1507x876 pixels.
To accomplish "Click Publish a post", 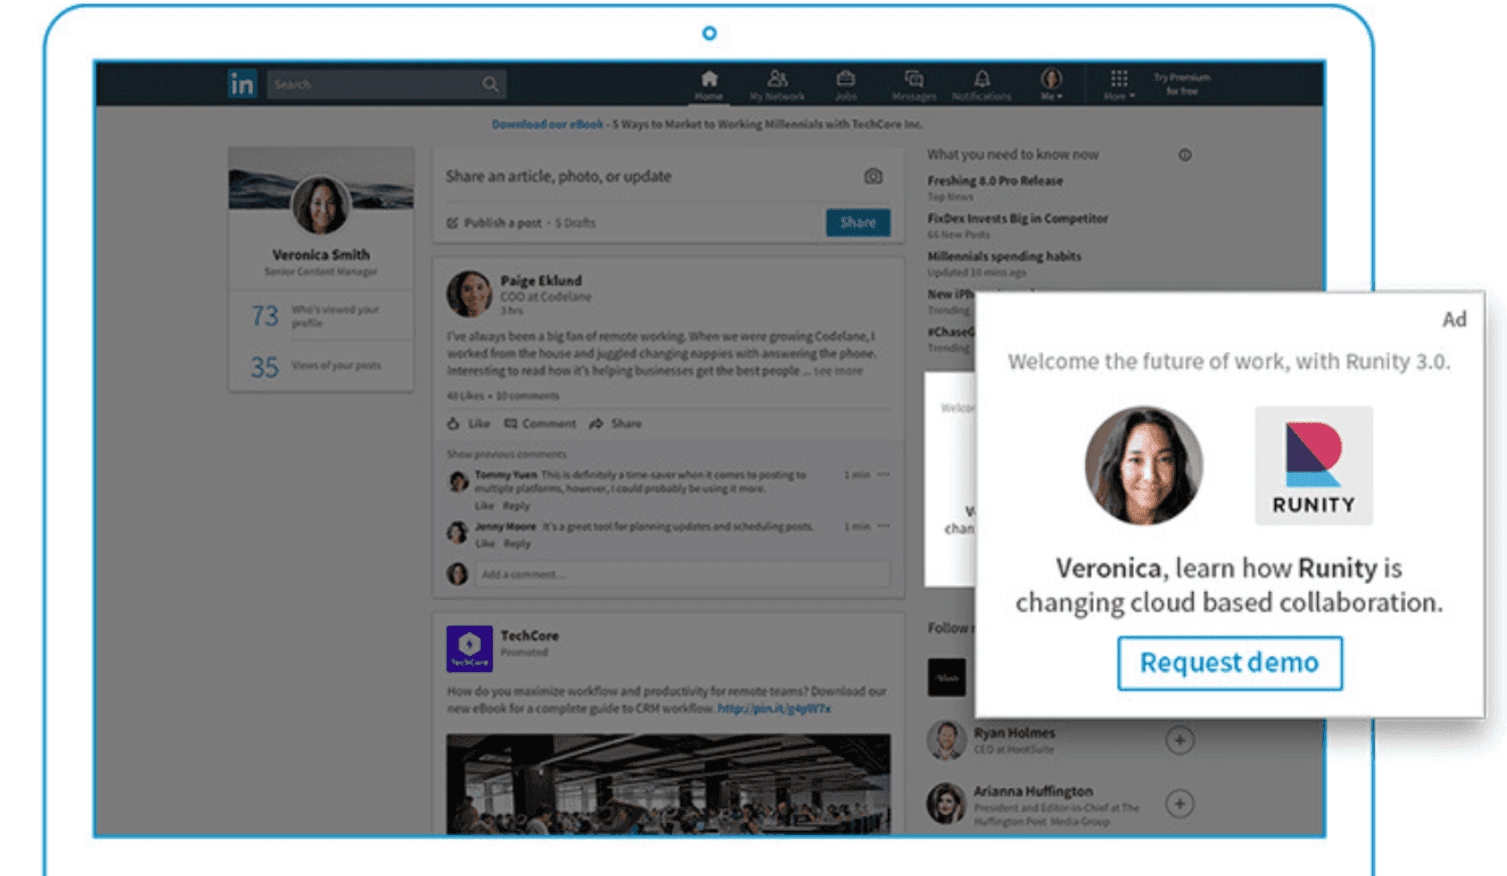I will 494,222.
